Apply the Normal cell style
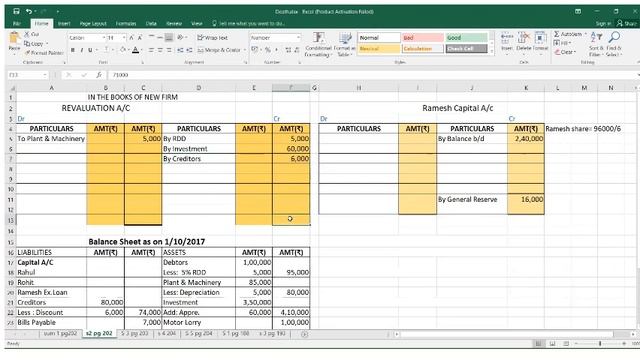Image resolution: width=640 pixels, height=360 pixels. tap(378, 38)
